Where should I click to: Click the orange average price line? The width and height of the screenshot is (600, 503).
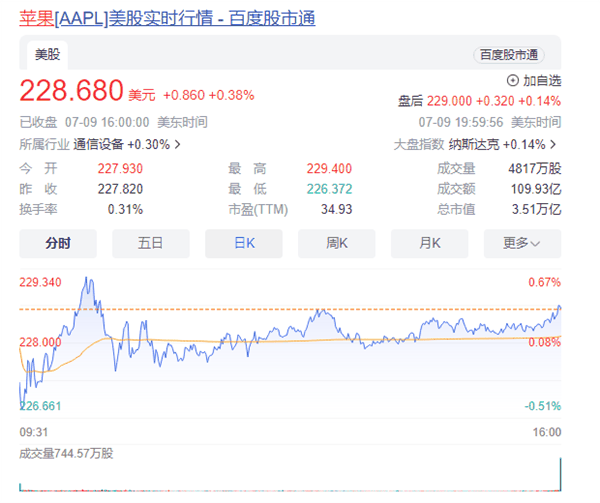click(300, 340)
